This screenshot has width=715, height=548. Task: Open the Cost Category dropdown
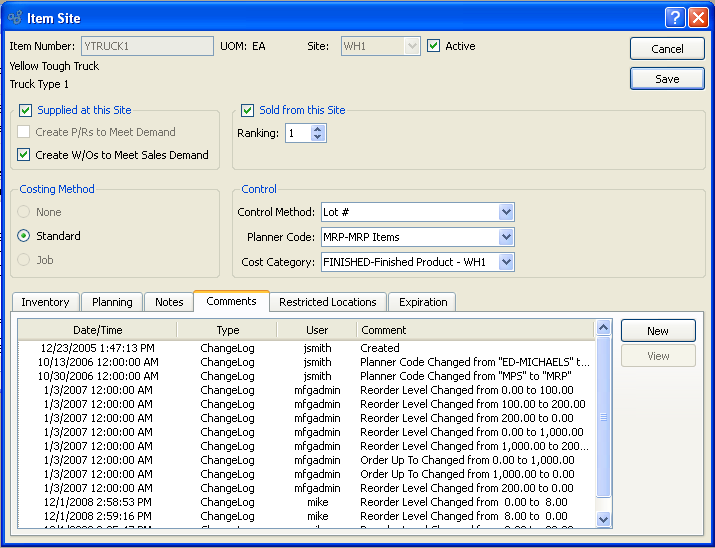pyautogui.click(x=506, y=262)
